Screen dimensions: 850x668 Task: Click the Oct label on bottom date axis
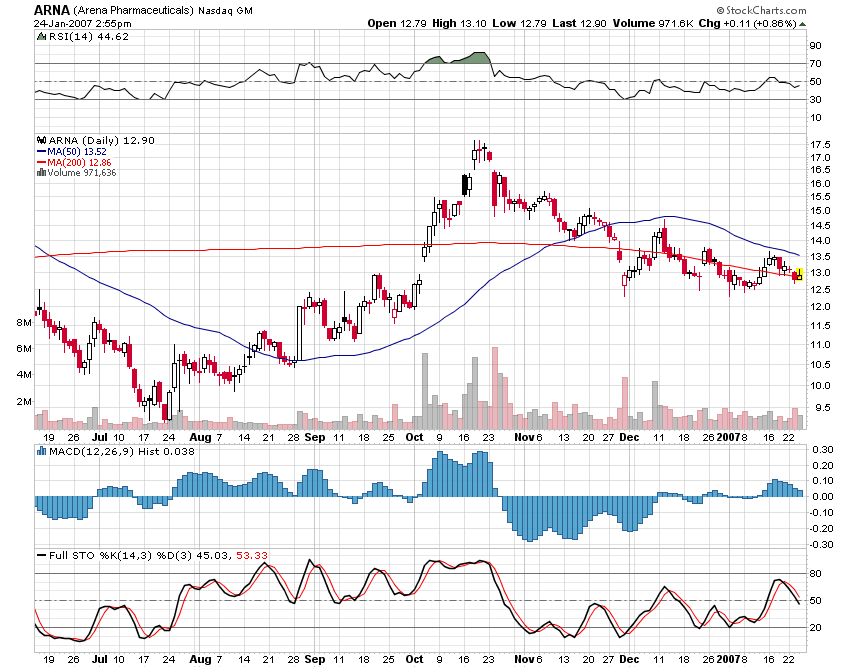414,659
